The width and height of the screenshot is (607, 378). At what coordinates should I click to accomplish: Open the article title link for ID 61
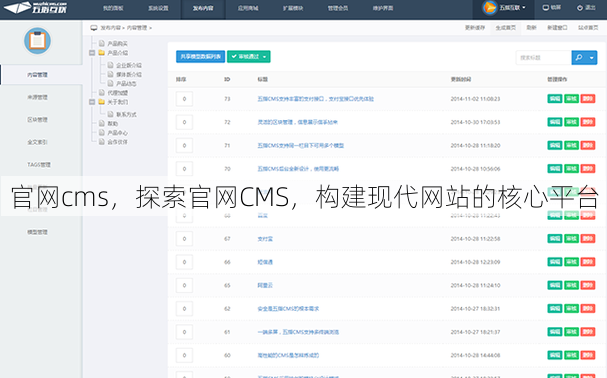coord(298,332)
